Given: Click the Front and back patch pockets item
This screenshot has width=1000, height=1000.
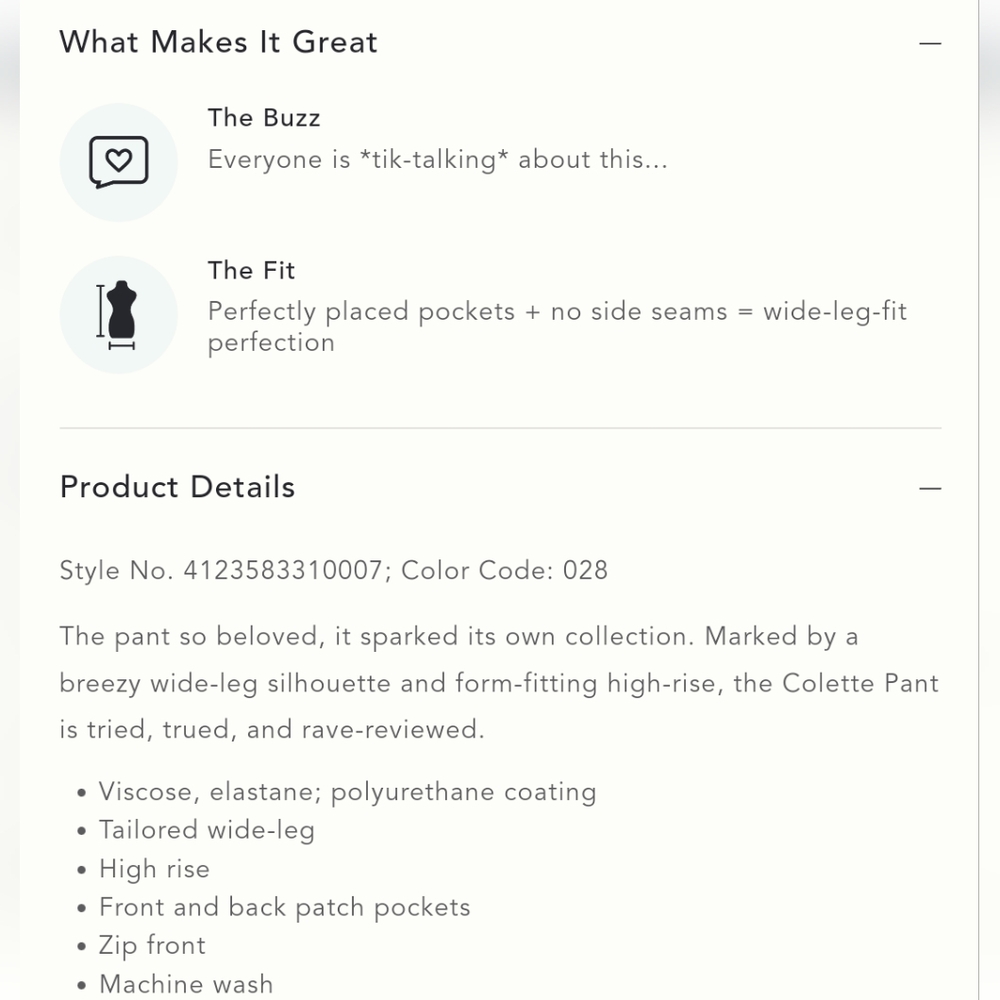Looking at the screenshot, I should (284, 908).
